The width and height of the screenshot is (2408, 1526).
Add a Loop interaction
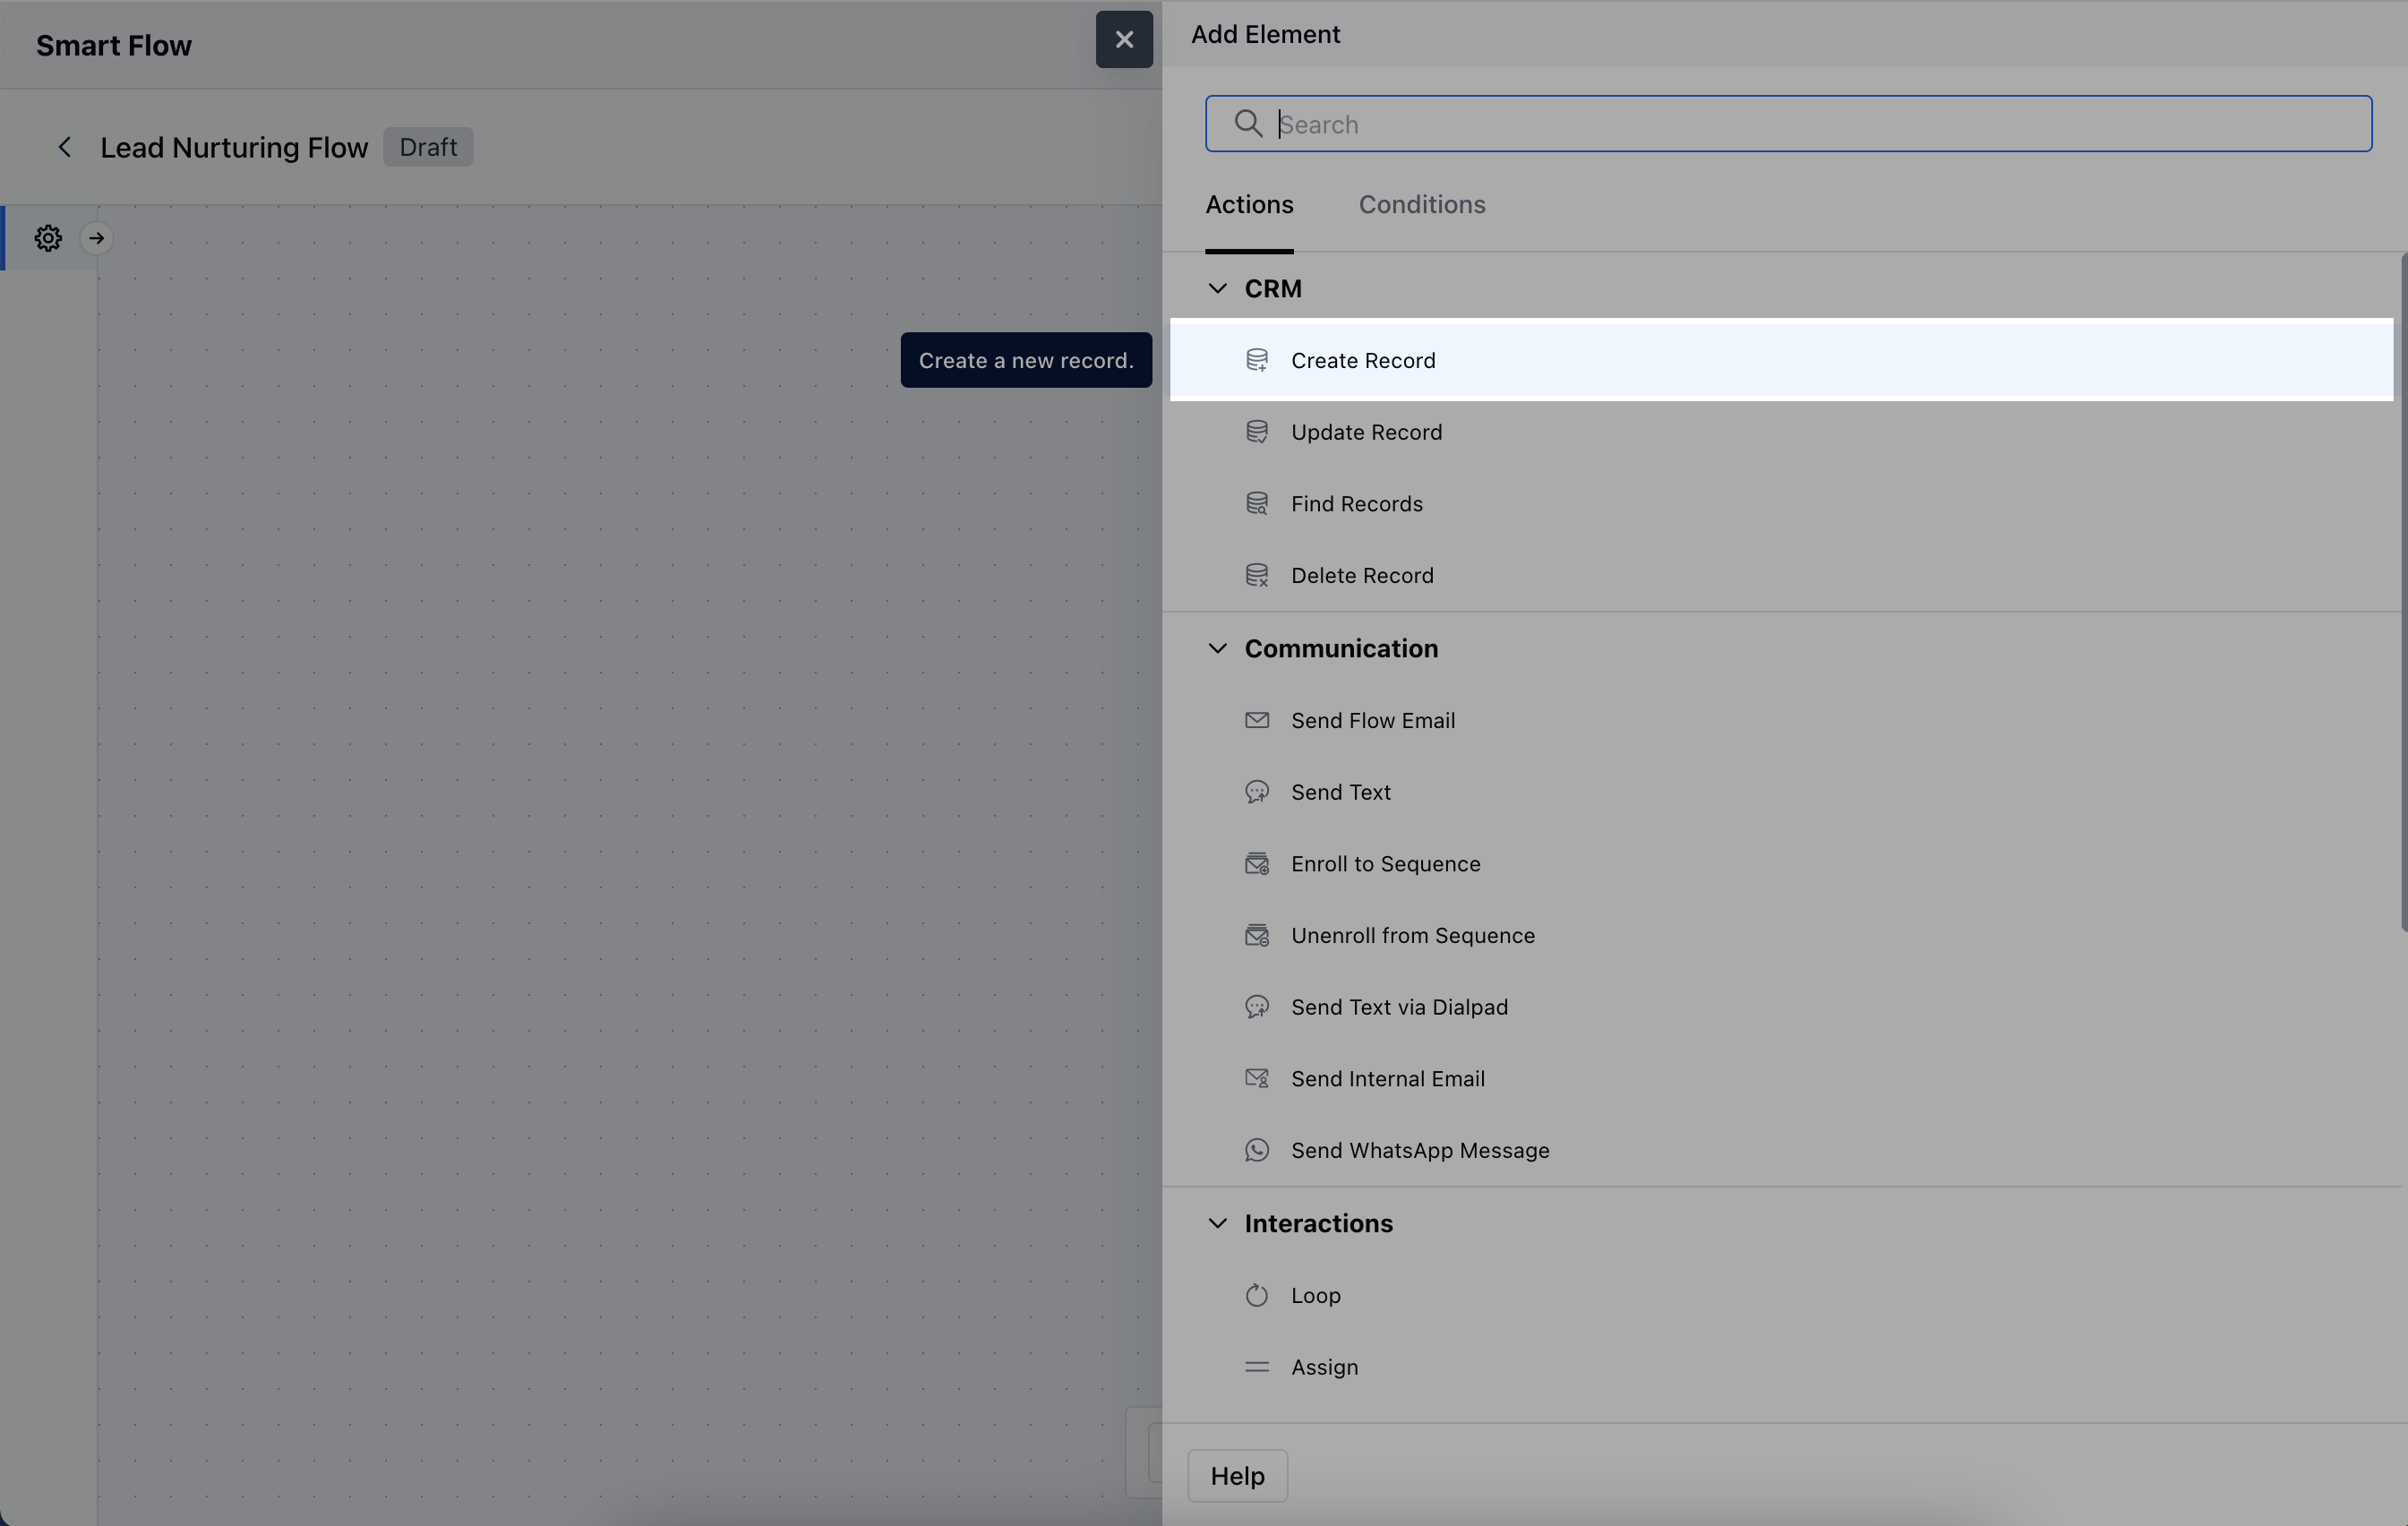point(1781,1295)
